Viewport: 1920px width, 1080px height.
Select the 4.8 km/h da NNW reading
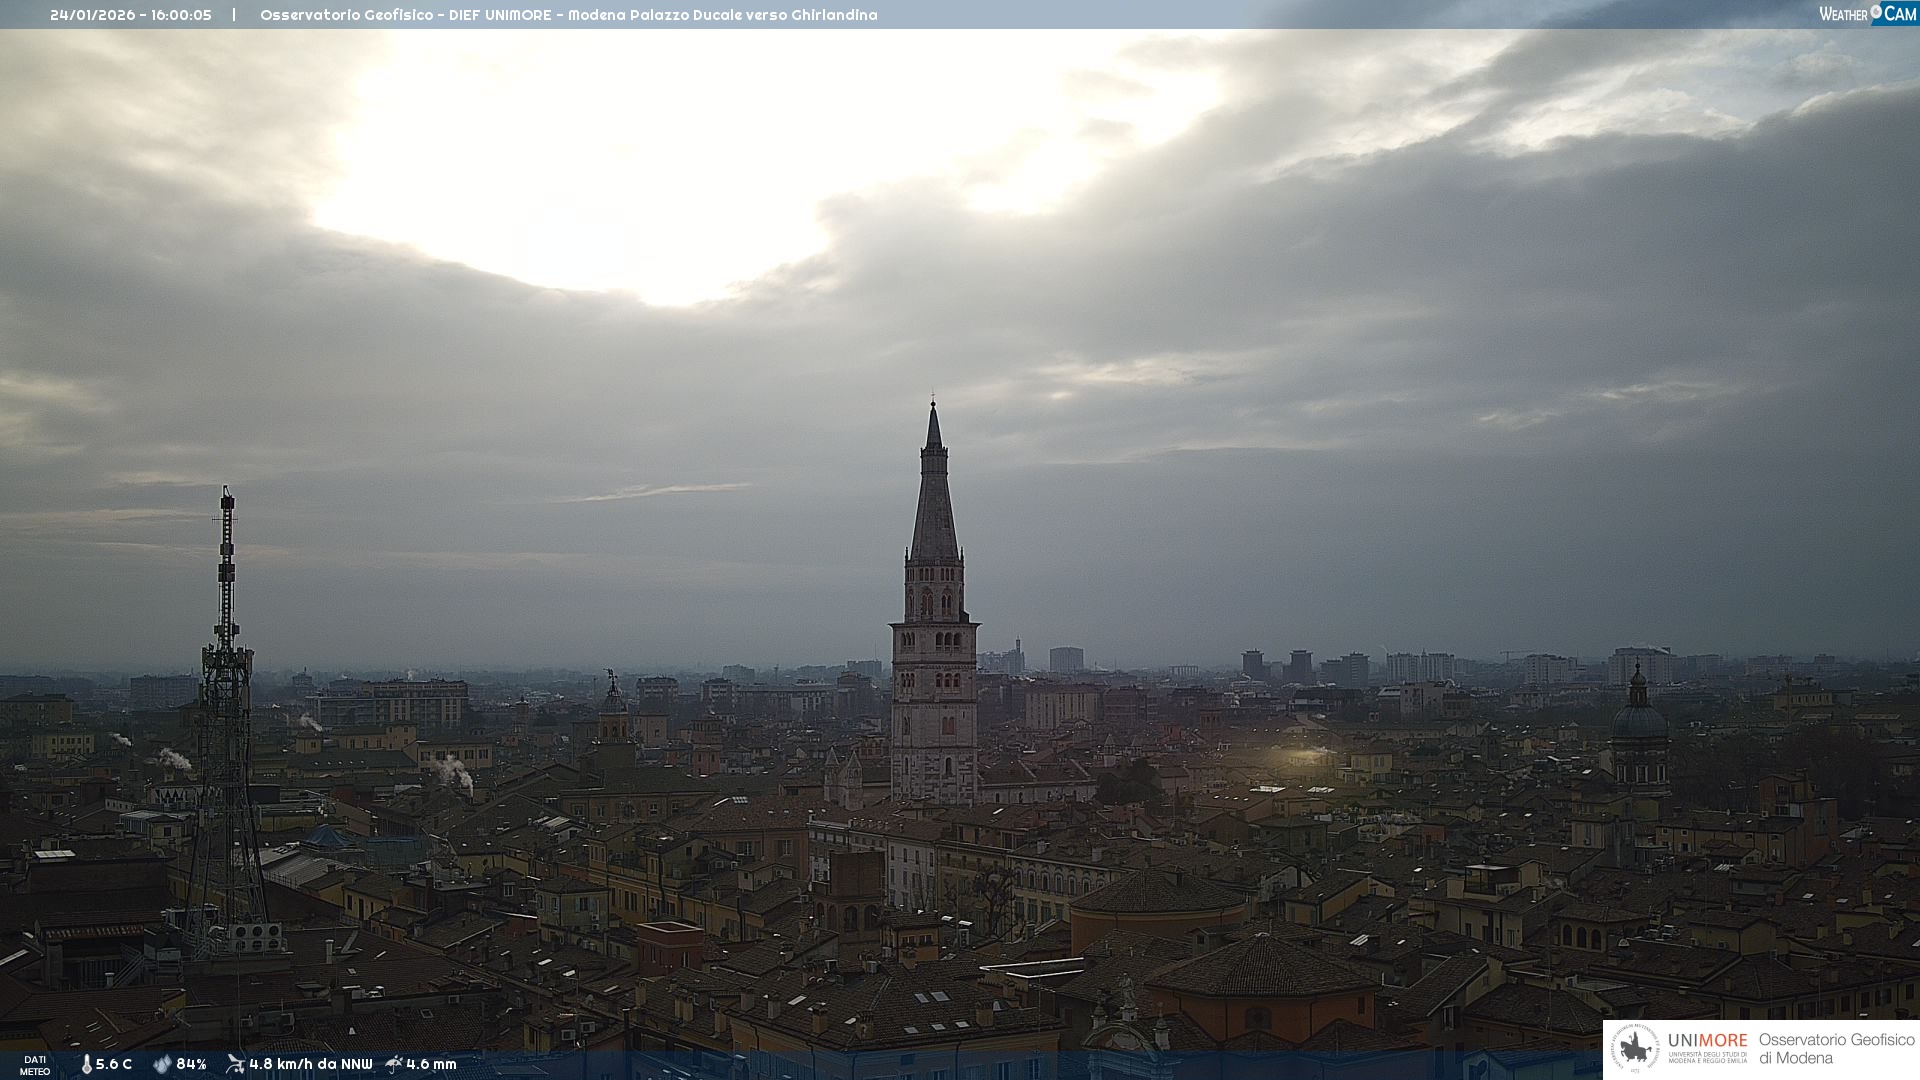(x=310, y=1064)
